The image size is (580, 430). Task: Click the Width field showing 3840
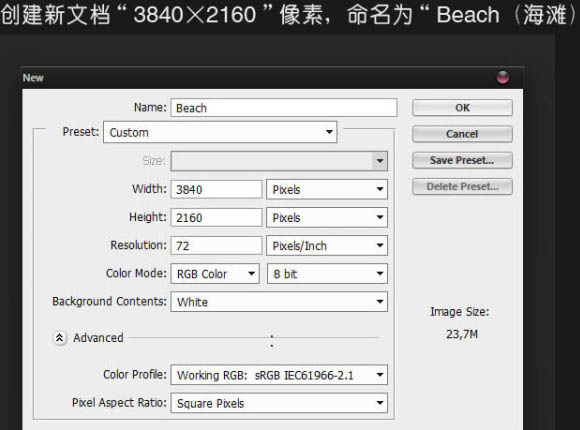point(216,189)
